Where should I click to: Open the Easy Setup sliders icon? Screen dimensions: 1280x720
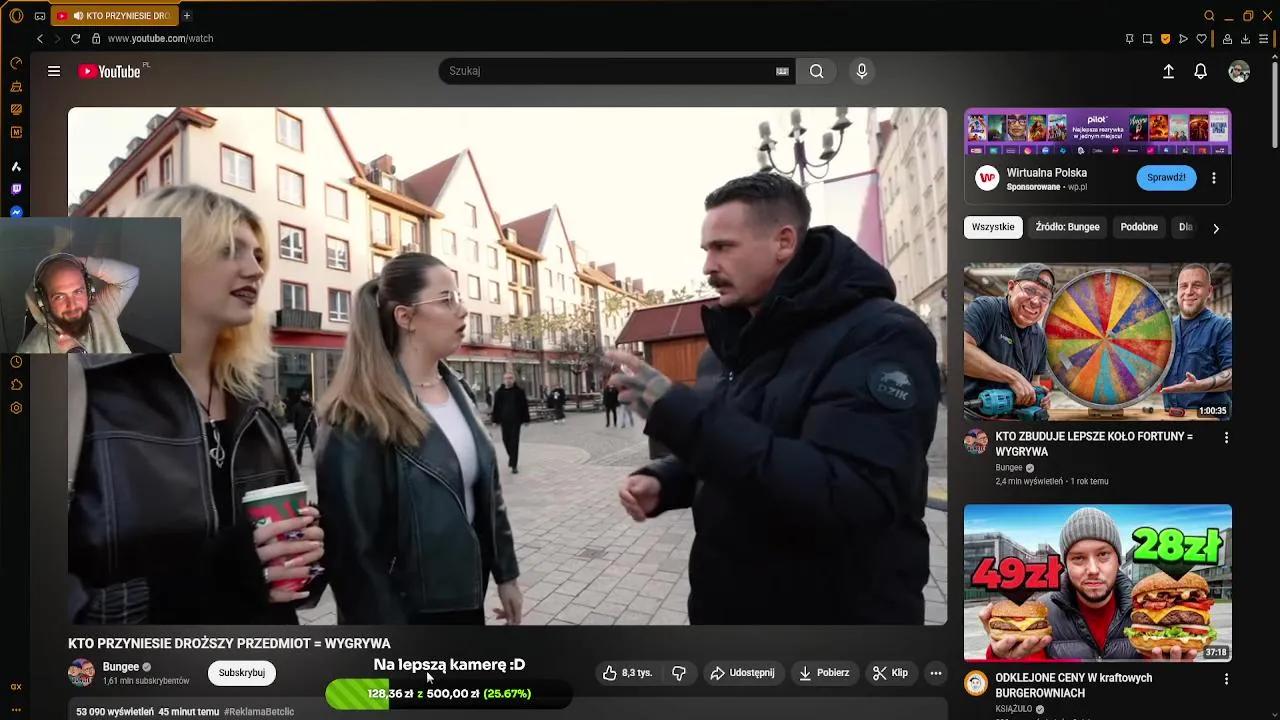coord(1264,39)
